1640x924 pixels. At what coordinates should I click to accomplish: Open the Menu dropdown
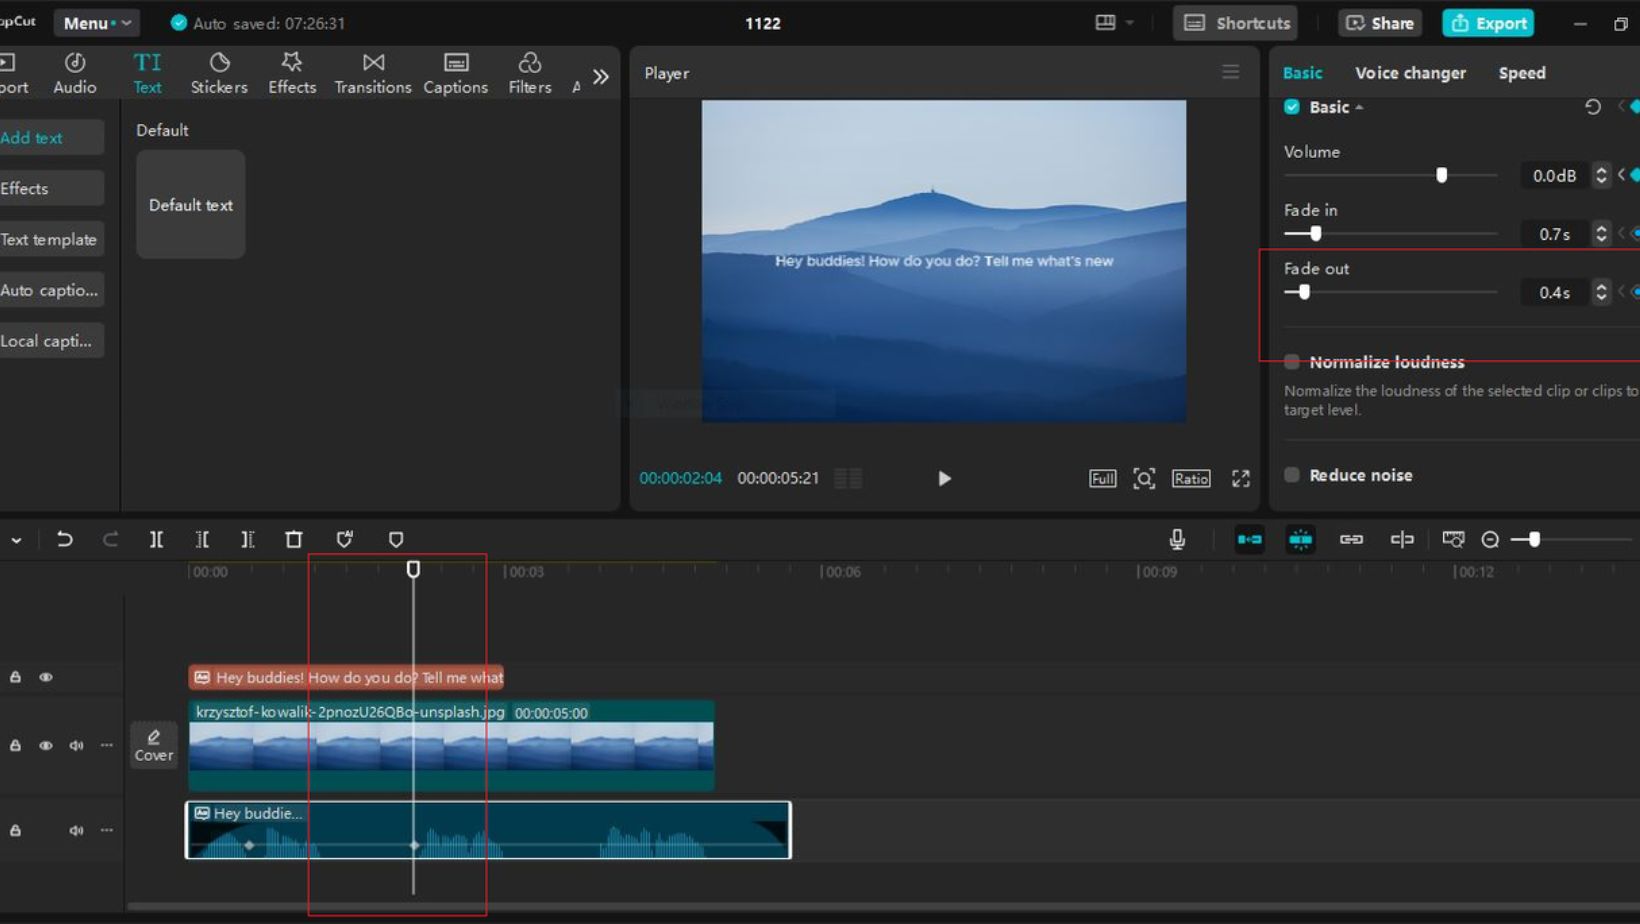[x=98, y=22]
